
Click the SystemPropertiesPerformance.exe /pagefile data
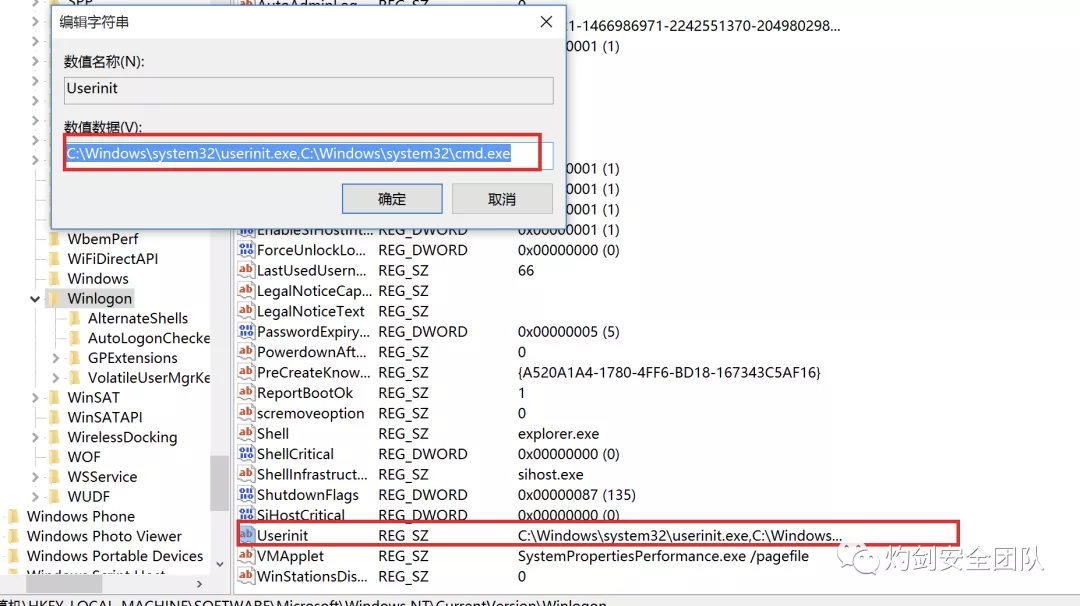[x=663, y=556]
